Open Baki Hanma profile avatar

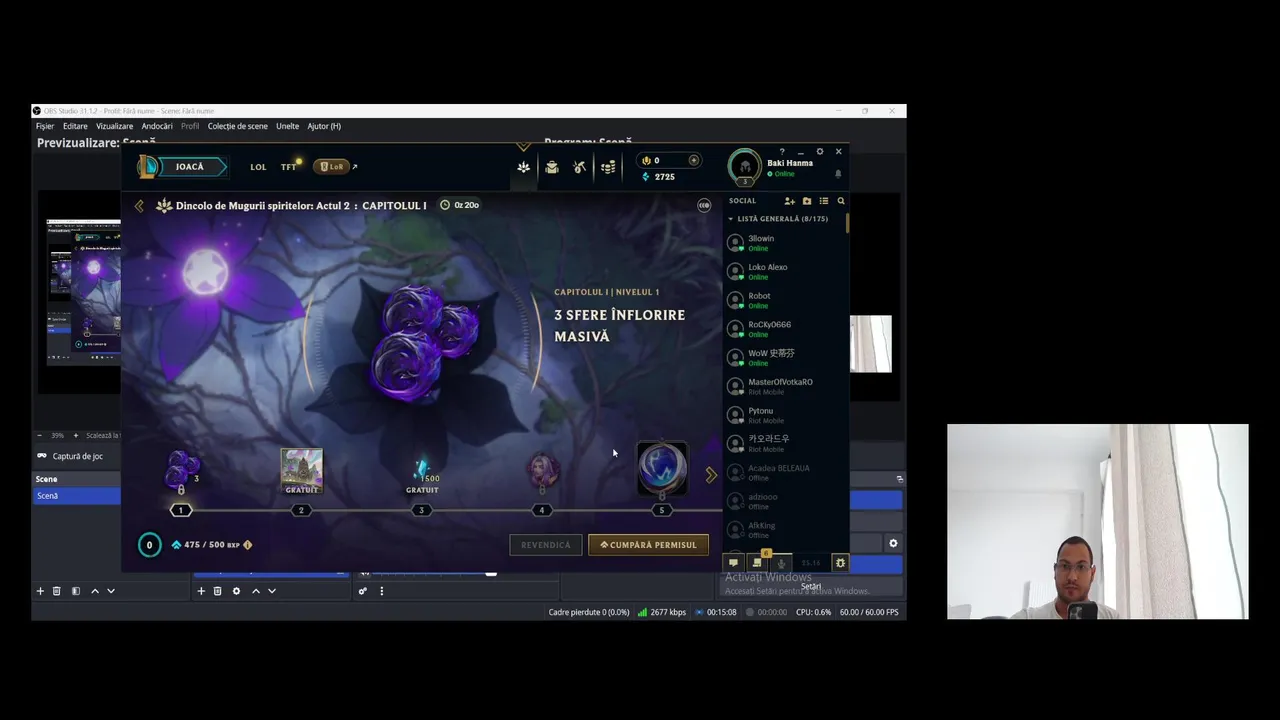pyautogui.click(x=744, y=166)
